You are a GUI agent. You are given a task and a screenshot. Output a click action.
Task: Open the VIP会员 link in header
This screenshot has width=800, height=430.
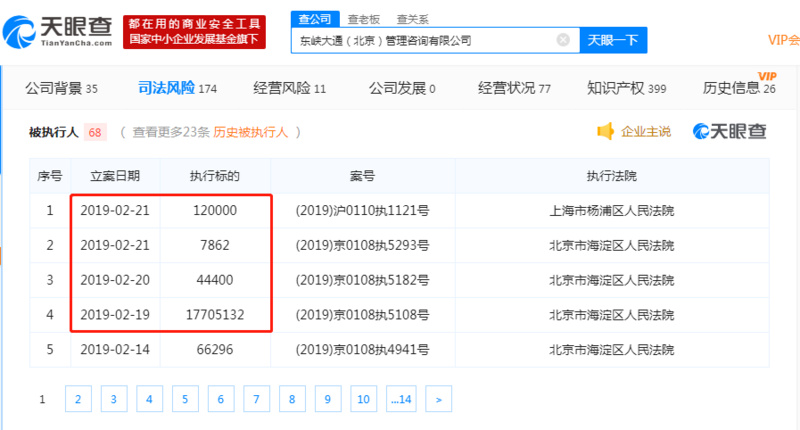point(783,40)
